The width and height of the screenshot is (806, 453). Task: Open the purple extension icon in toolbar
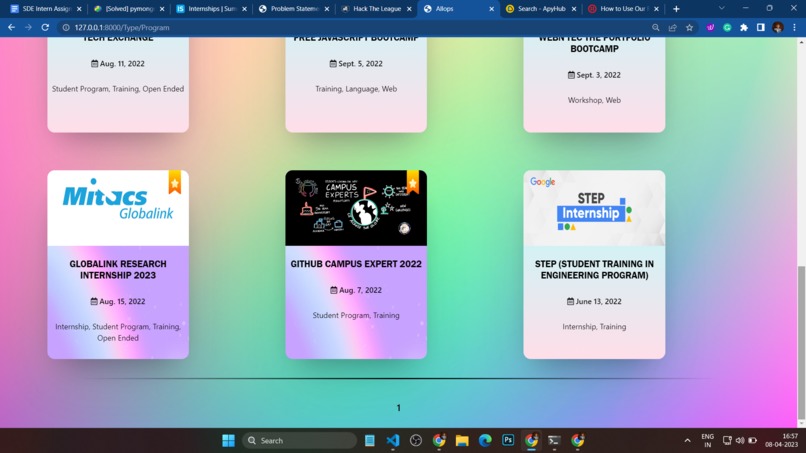710,28
